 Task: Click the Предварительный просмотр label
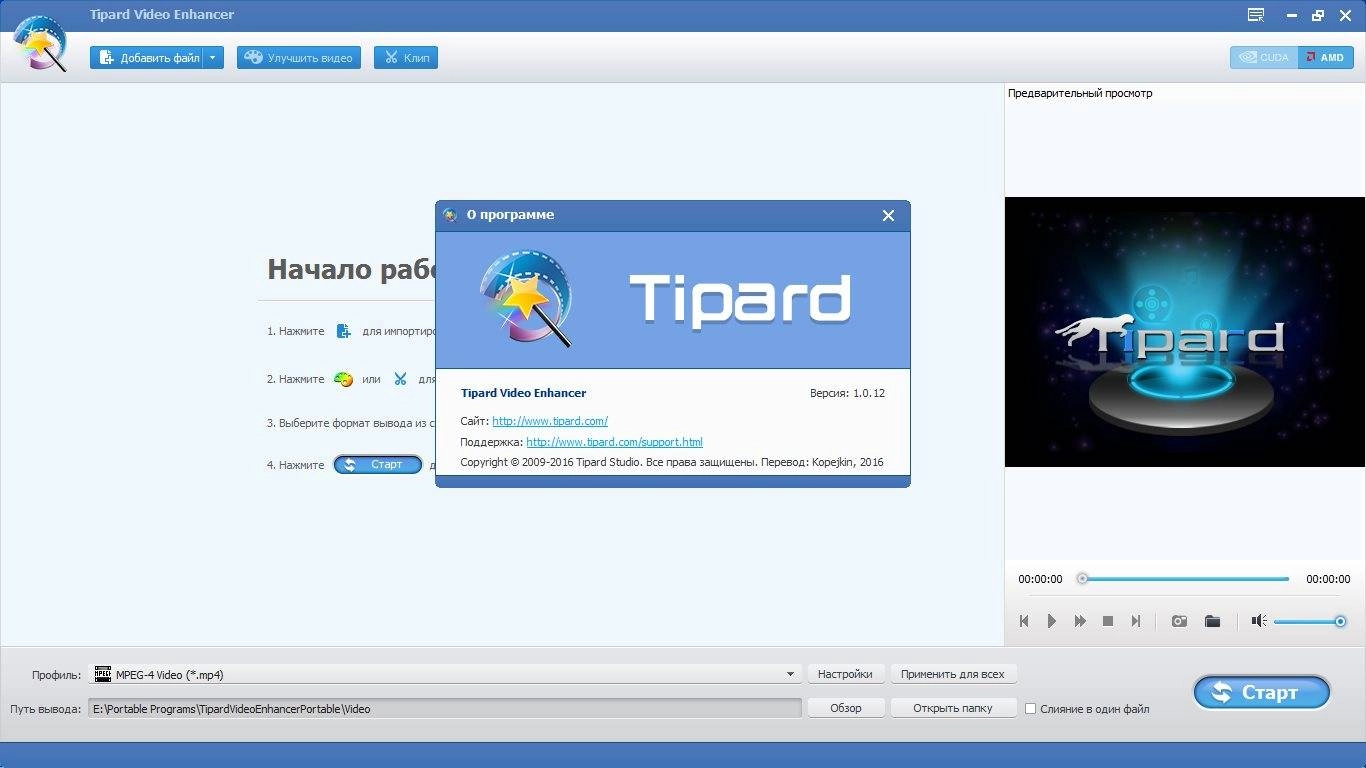point(1080,93)
